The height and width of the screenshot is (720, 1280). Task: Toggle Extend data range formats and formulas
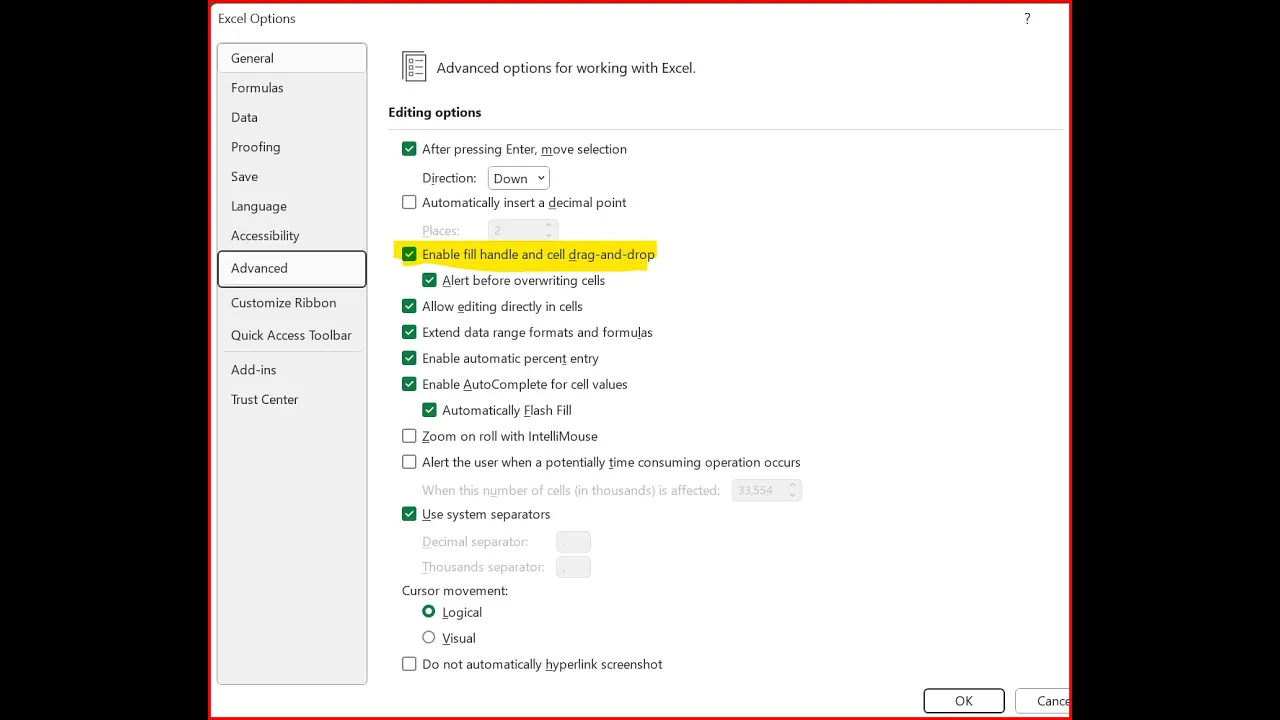(409, 332)
